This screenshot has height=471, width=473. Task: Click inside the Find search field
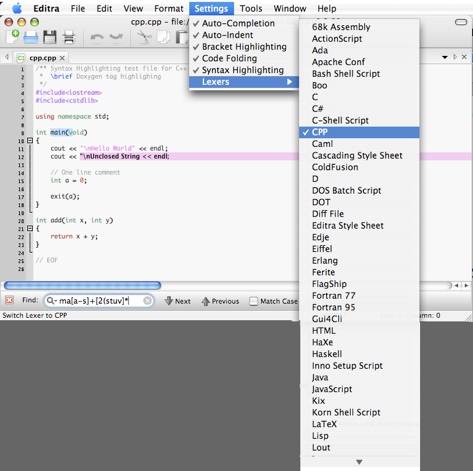pyautogui.click(x=99, y=301)
